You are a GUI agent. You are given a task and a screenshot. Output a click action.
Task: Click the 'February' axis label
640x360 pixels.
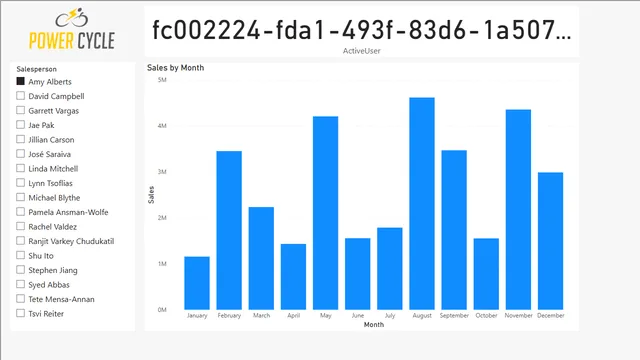[x=229, y=316]
